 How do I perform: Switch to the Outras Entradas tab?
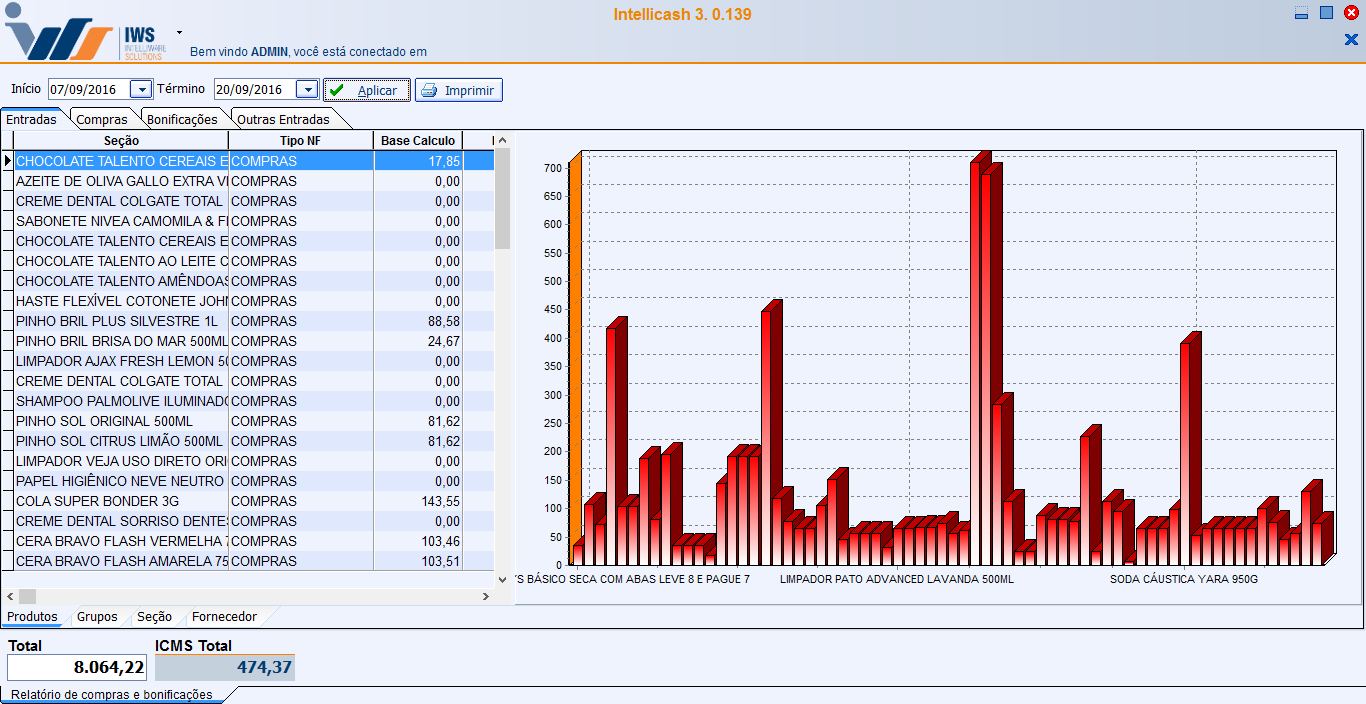(x=283, y=119)
